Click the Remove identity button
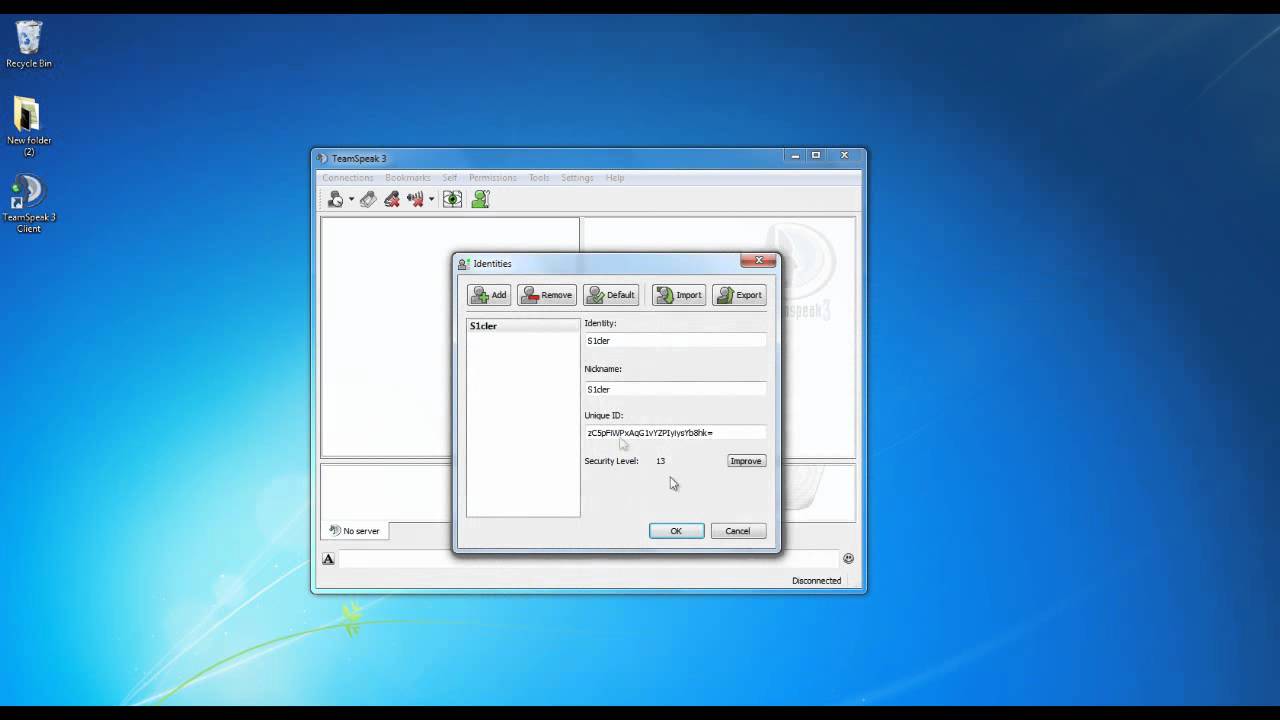The image size is (1280, 720). click(547, 295)
